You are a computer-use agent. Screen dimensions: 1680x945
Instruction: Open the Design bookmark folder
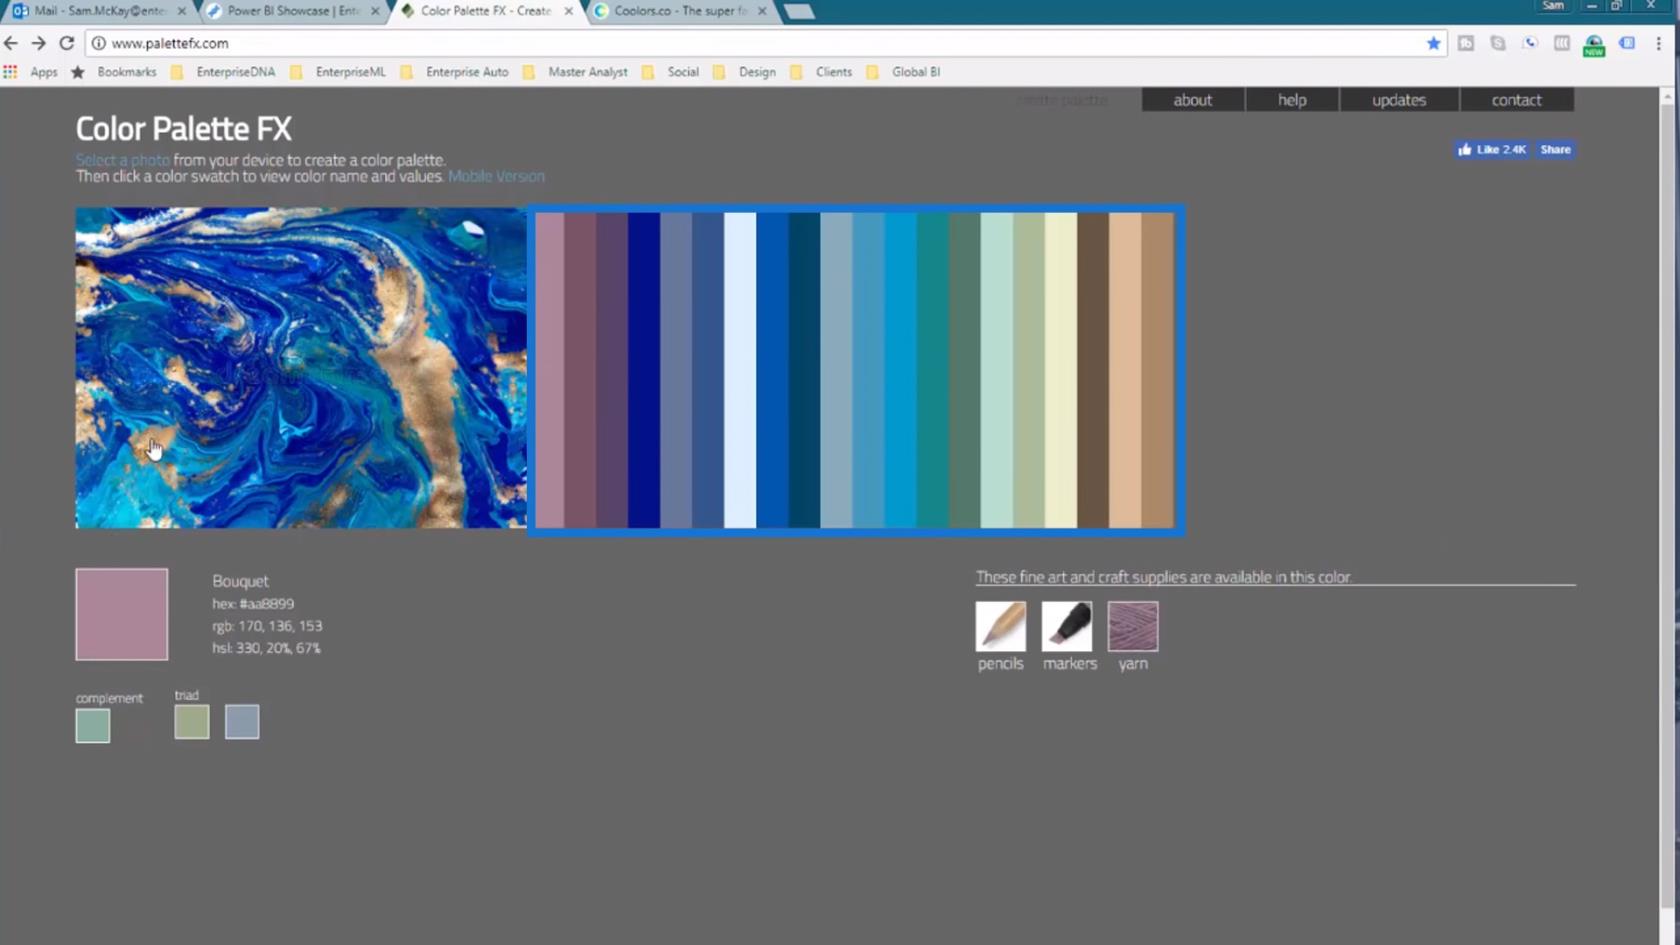click(745, 72)
